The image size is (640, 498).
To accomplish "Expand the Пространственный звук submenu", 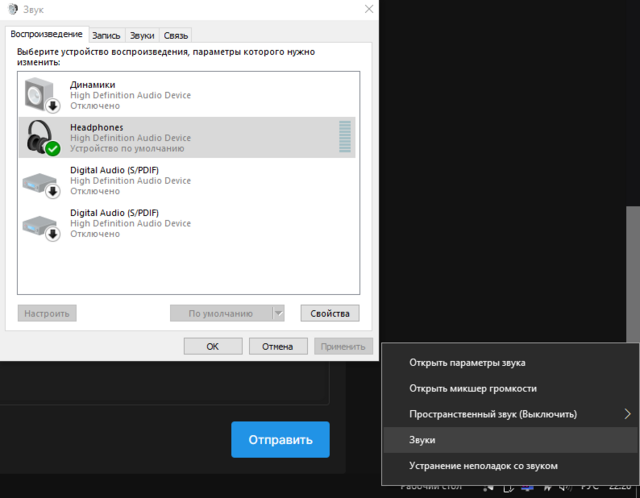I will [x=628, y=414].
